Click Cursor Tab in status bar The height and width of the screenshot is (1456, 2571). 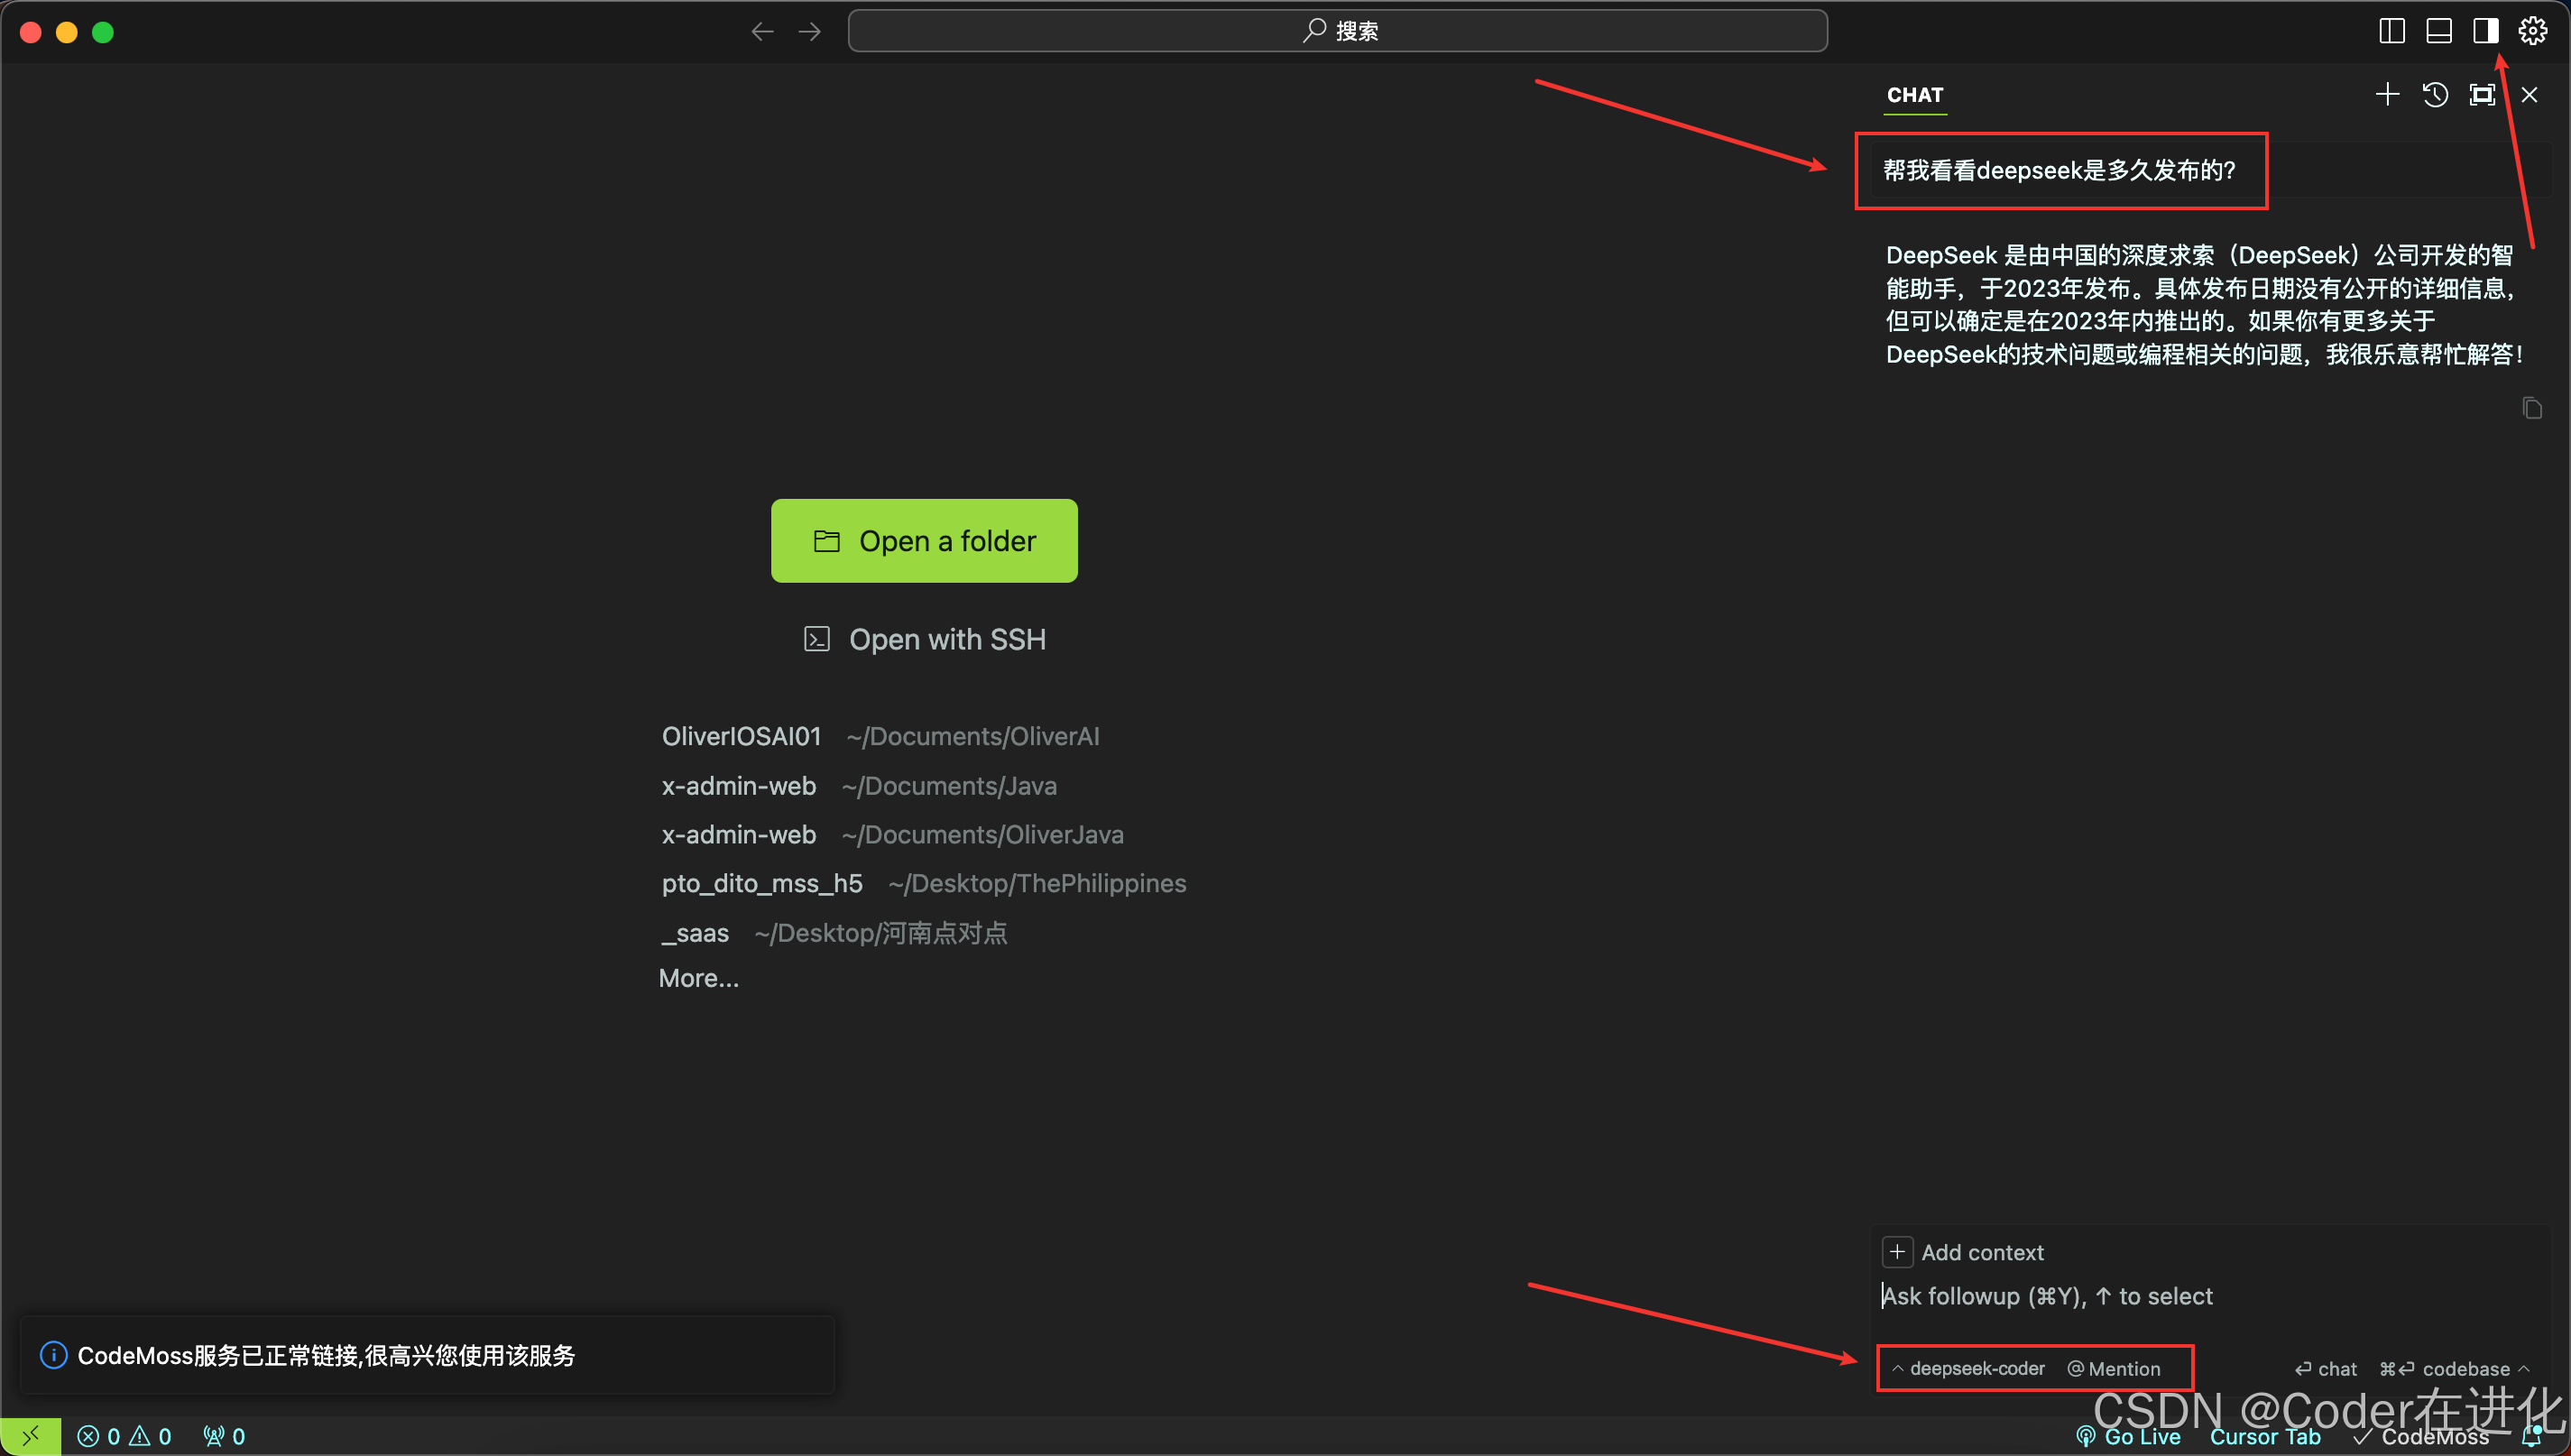click(2264, 1436)
